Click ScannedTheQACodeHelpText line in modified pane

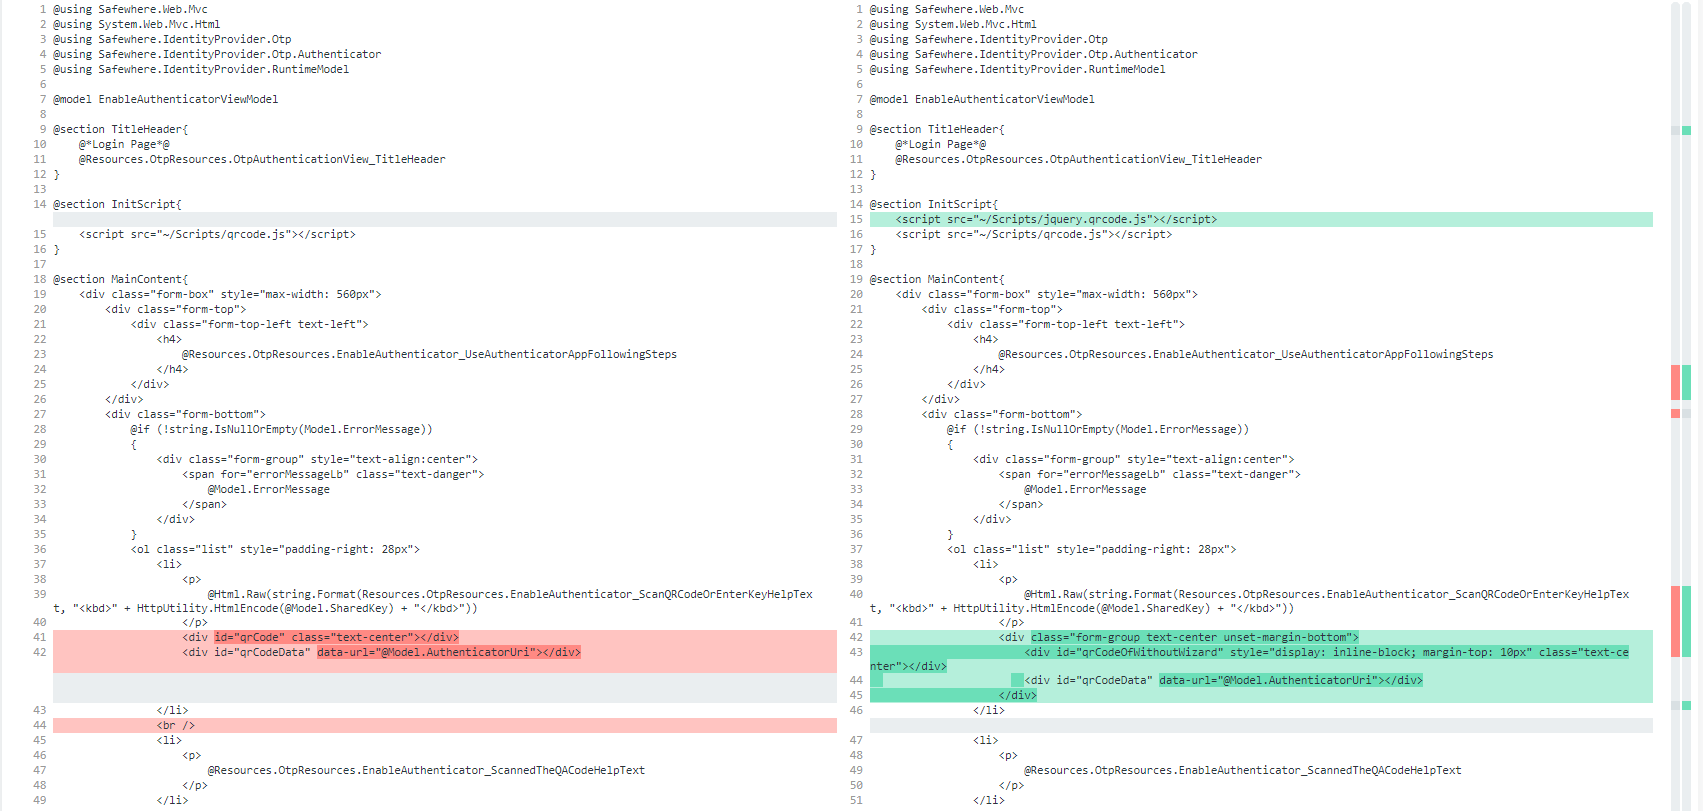(1242, 770)
